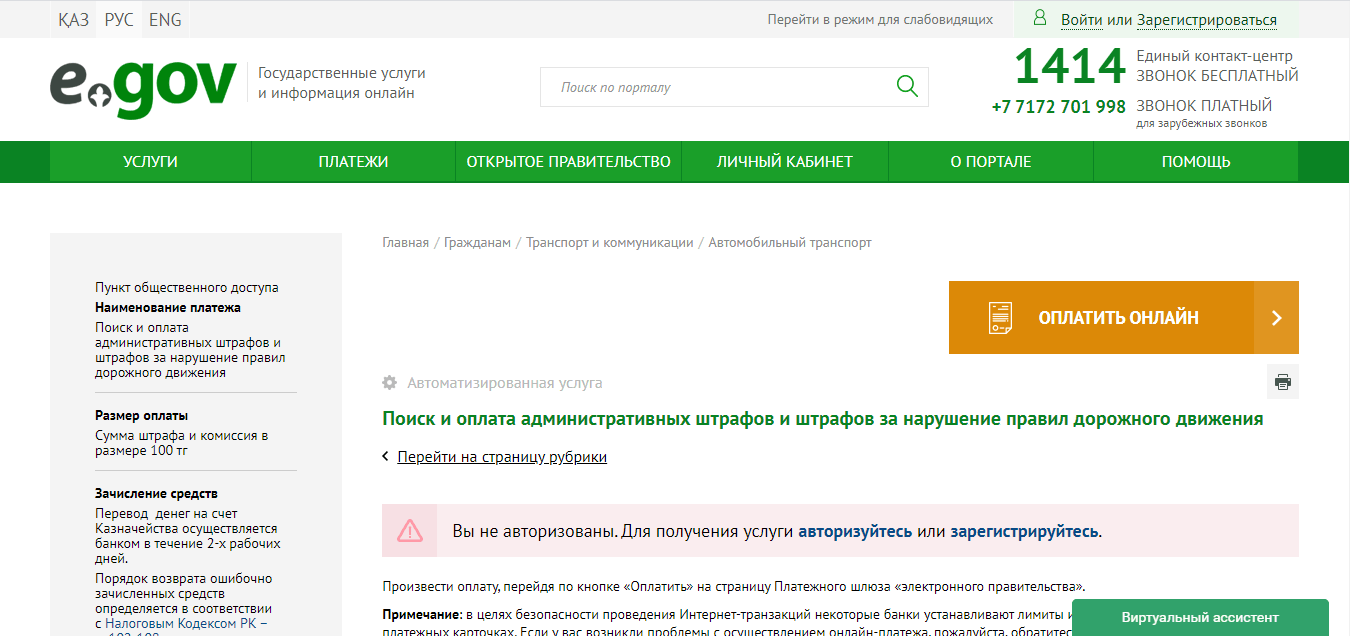Select РУС language option
The height and width of the screenshot is (636, 1350).
(119, 20)
